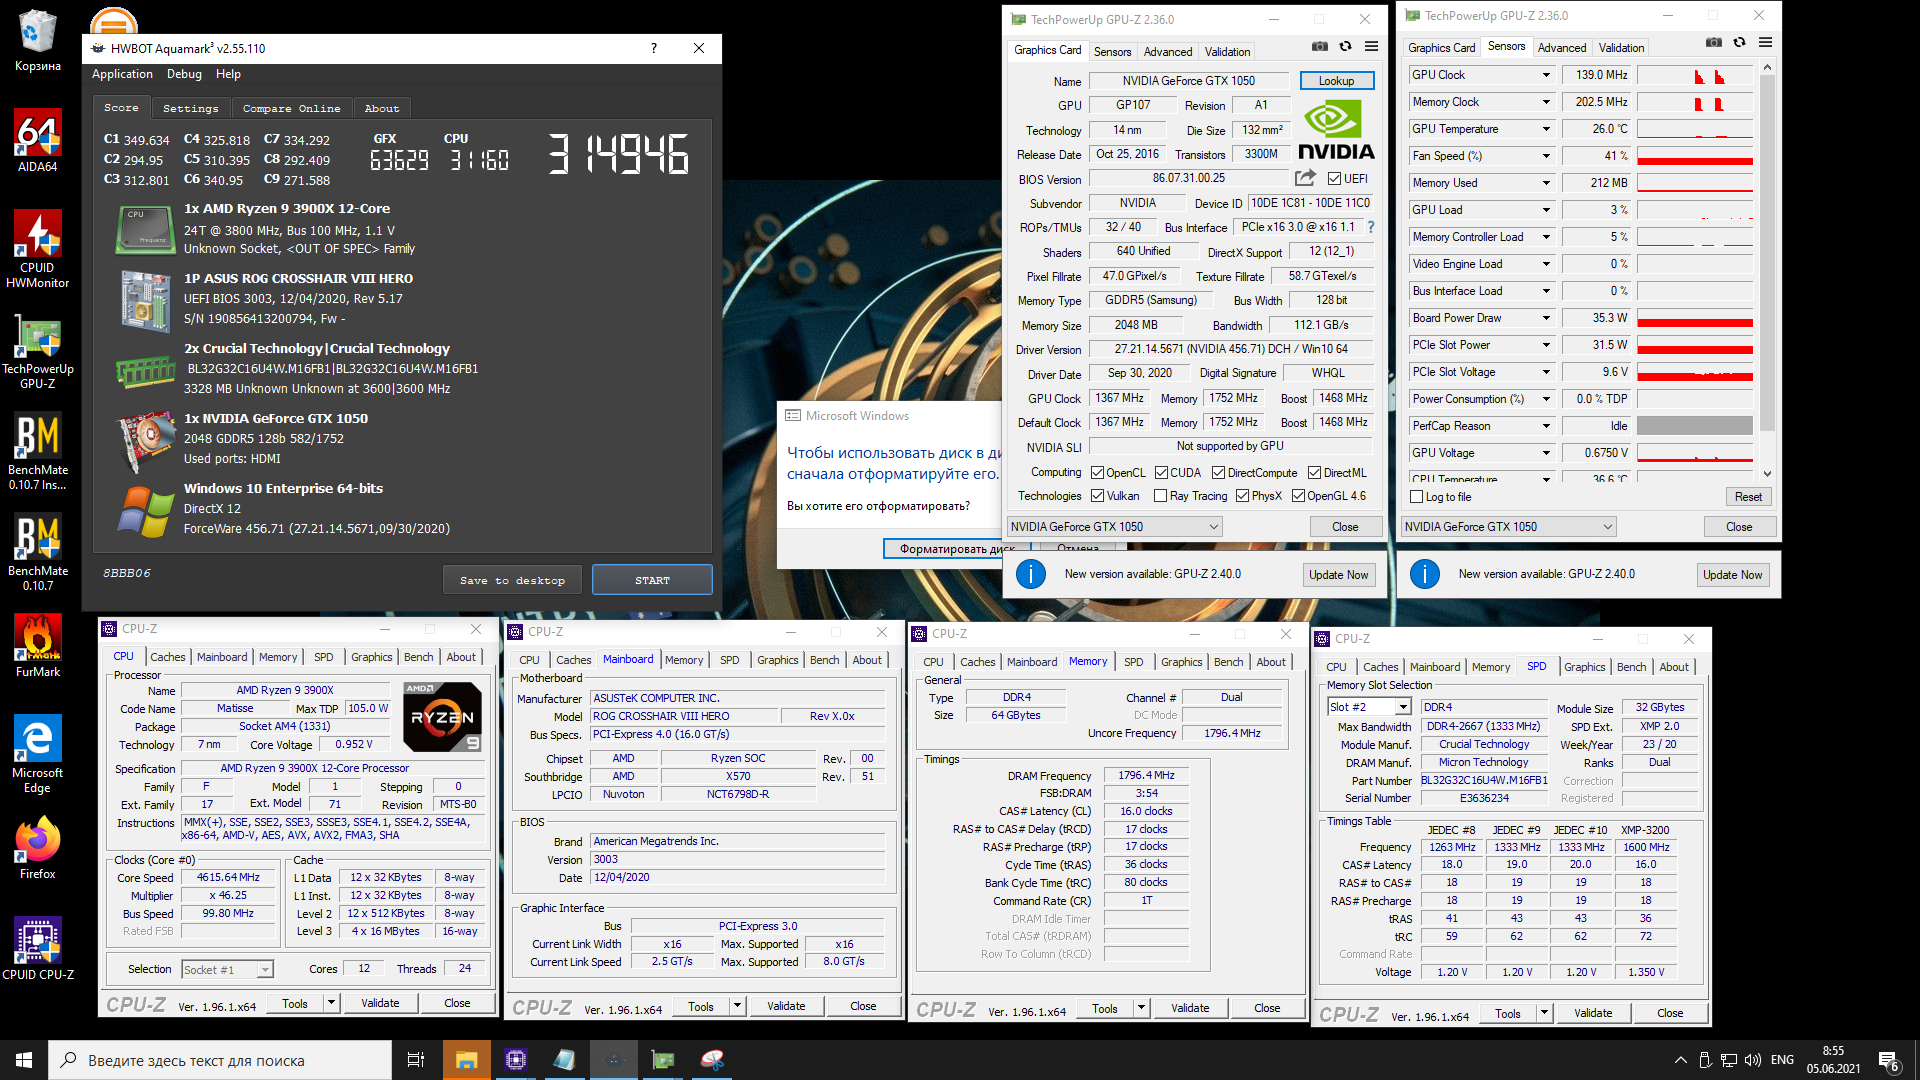Expand GPU Clock sensor dropdown

click(x=1546, y=75)
